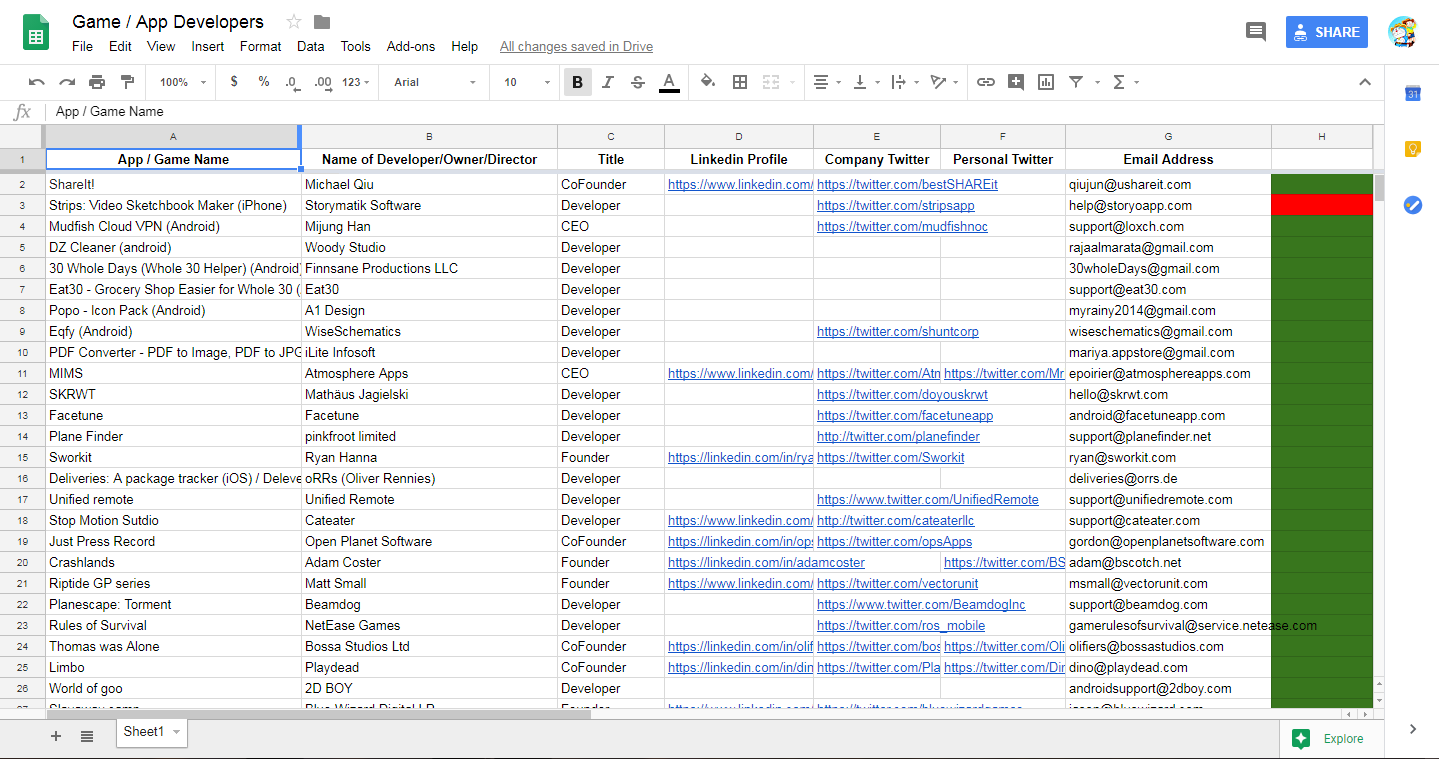This screenshot has width=1439, height=759.
Task: Open the All Sheets list icon
Action: (87, 736)
